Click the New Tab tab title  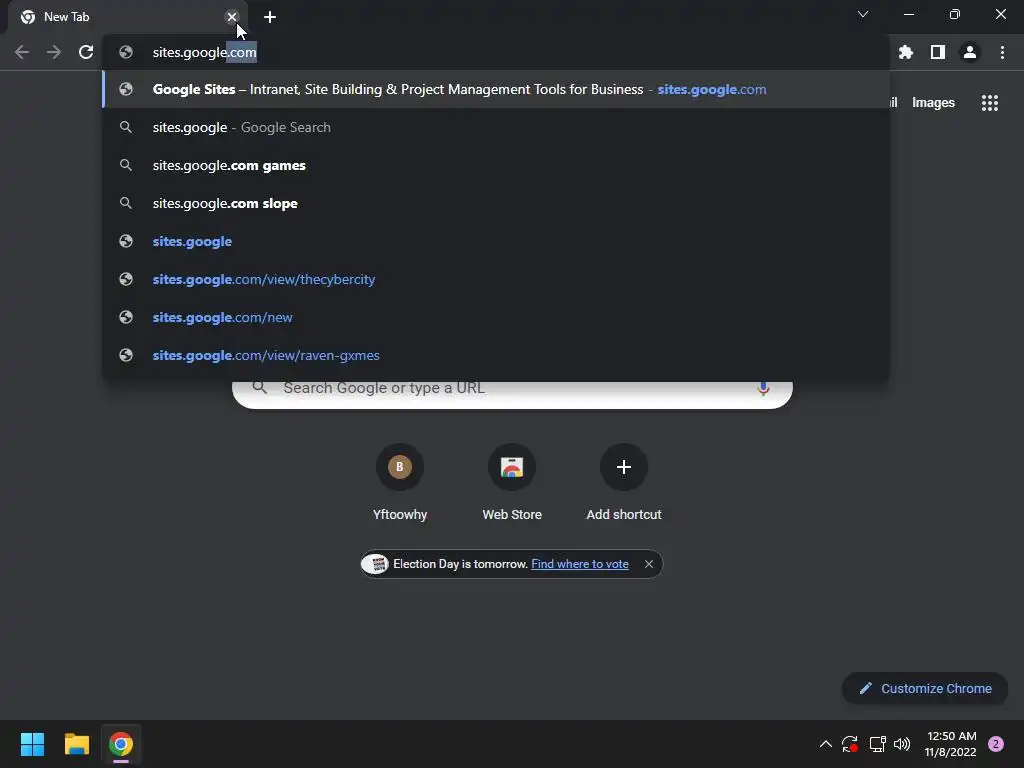[x=67, y=17]
